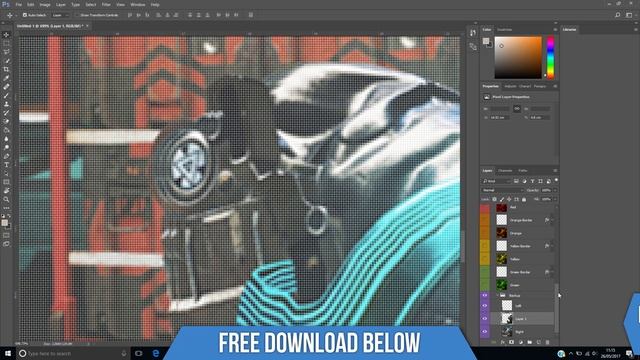Show the Red layer visibility box
The width and height of the screenshot is (640, 360).
click(x=484, y=207)
